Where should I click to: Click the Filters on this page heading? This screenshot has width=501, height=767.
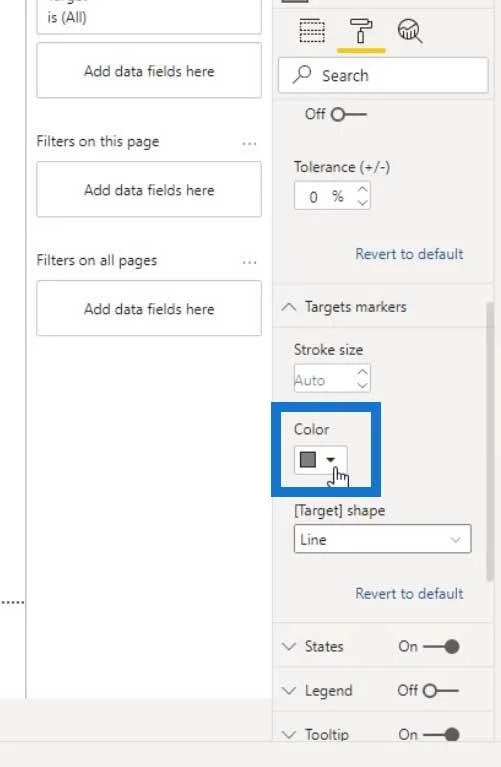tap(98, 142)
